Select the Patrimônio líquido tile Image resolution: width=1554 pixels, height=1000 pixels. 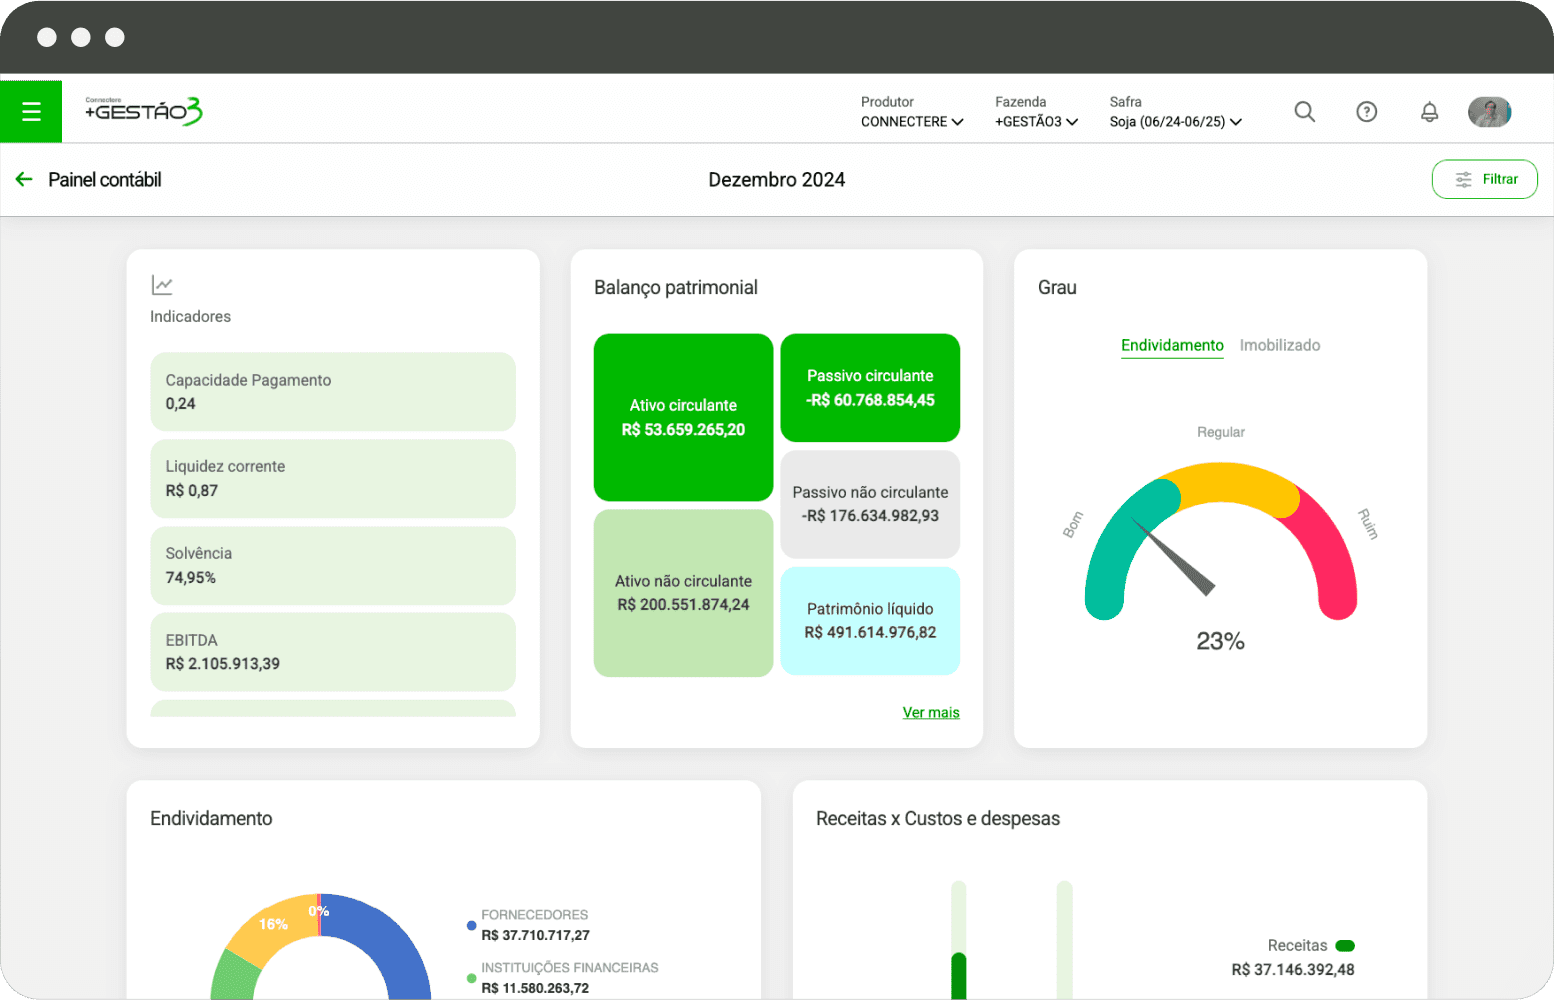(870, 621)
